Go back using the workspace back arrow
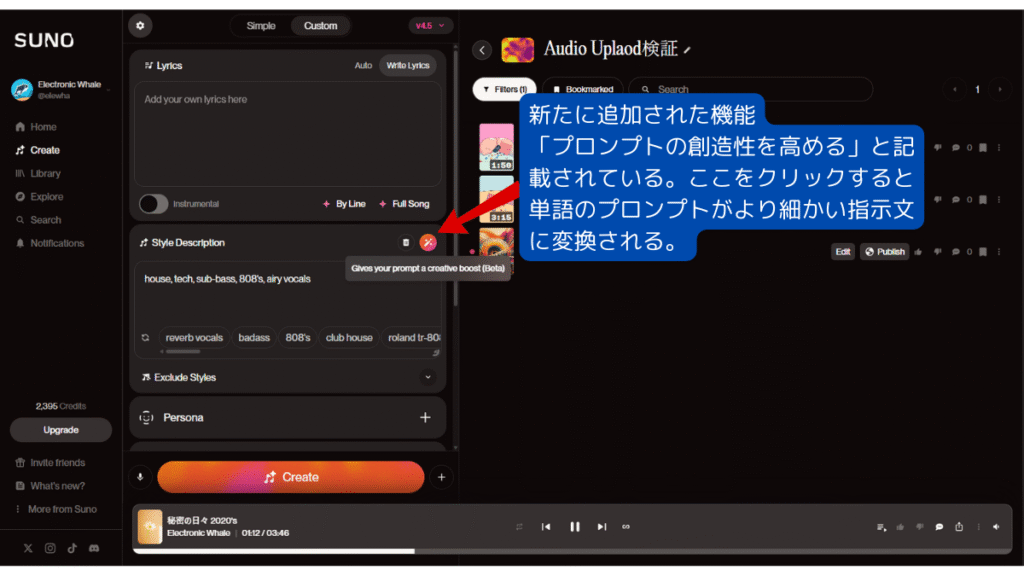This screenshot has width=1024, height=576. tap(482, 50)
